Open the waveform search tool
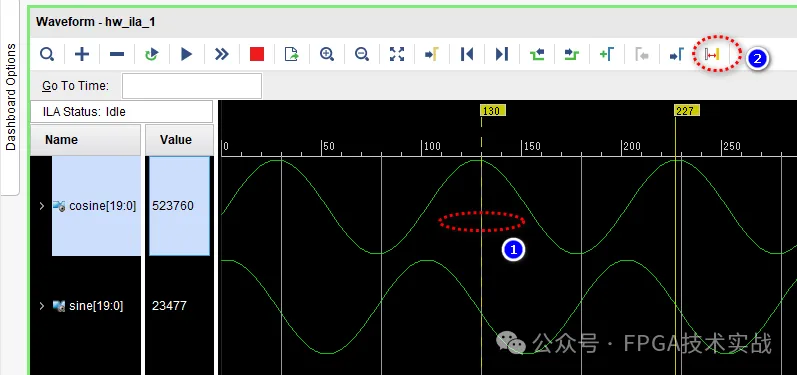The image size is (797, 375). coord(47,54)
